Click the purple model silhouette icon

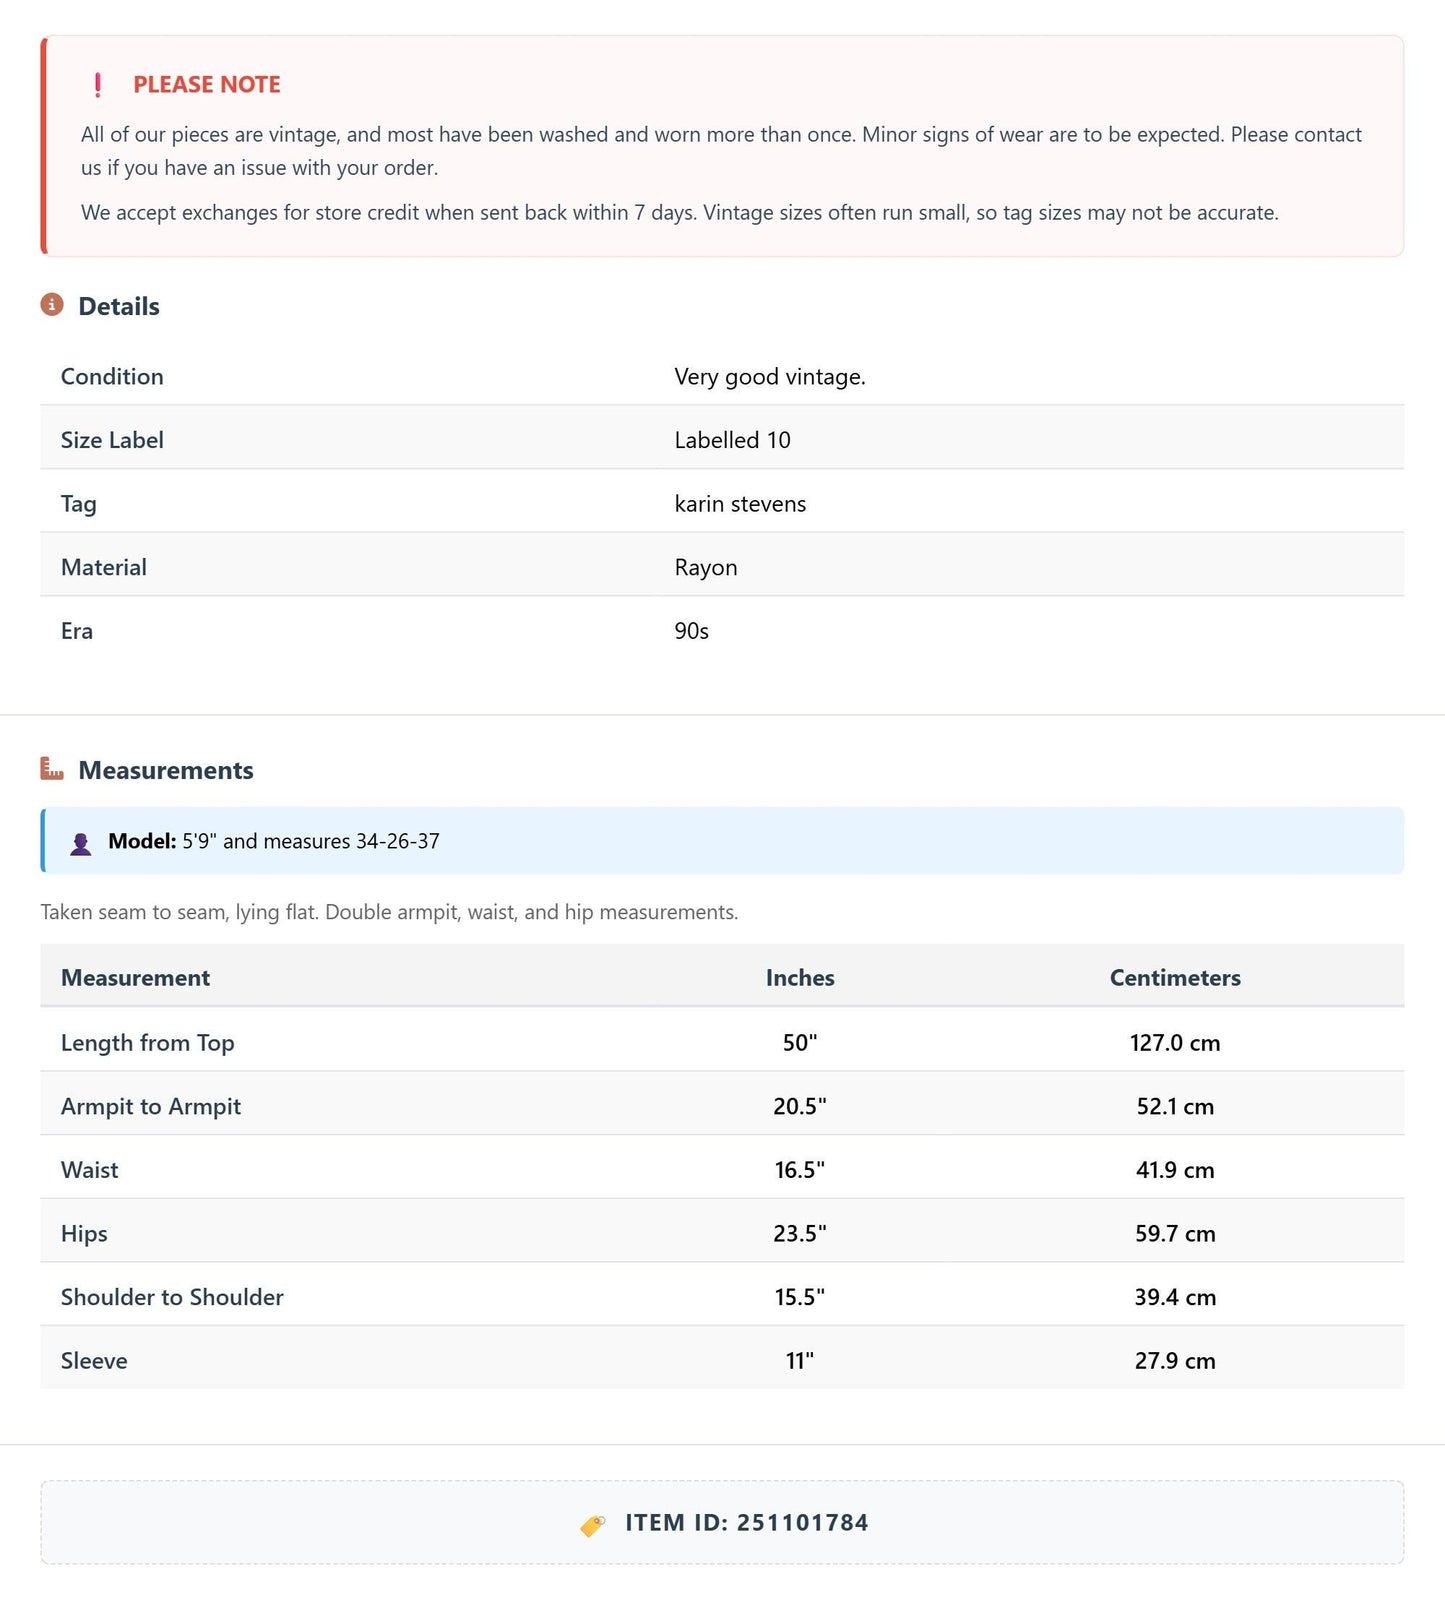pos(81,843)
